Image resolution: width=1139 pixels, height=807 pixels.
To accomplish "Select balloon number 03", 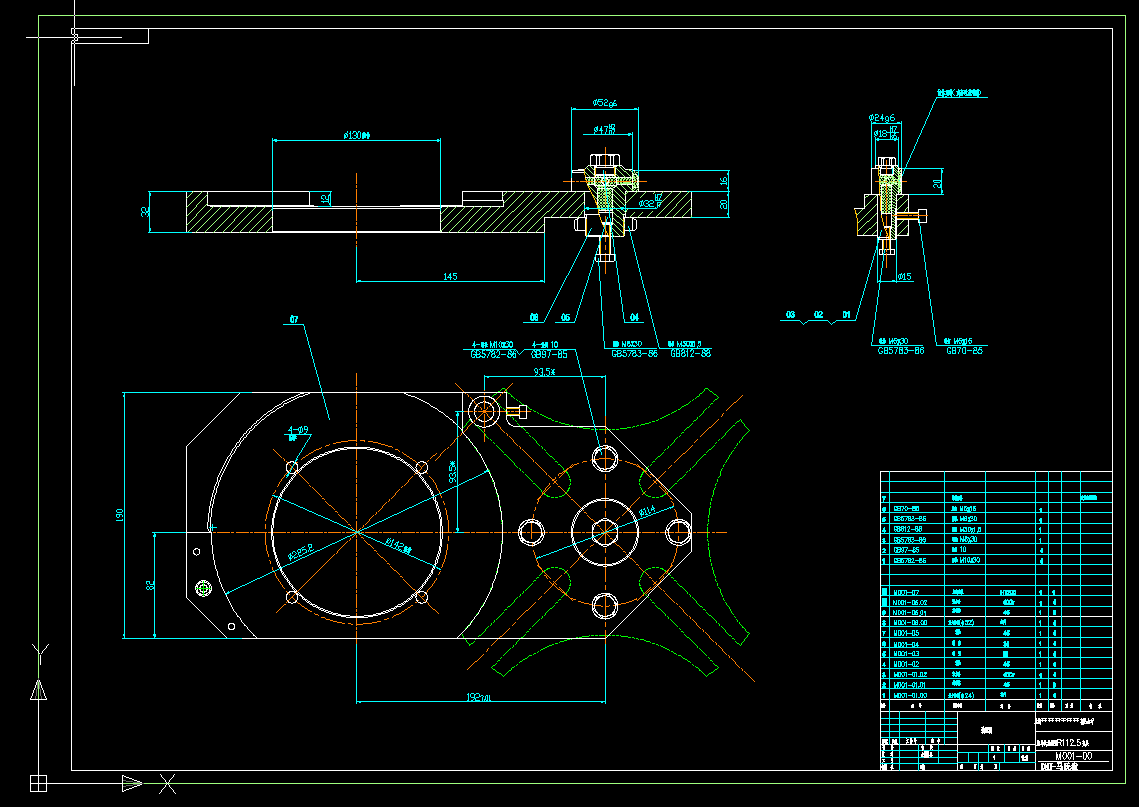I will coord(790,315).
